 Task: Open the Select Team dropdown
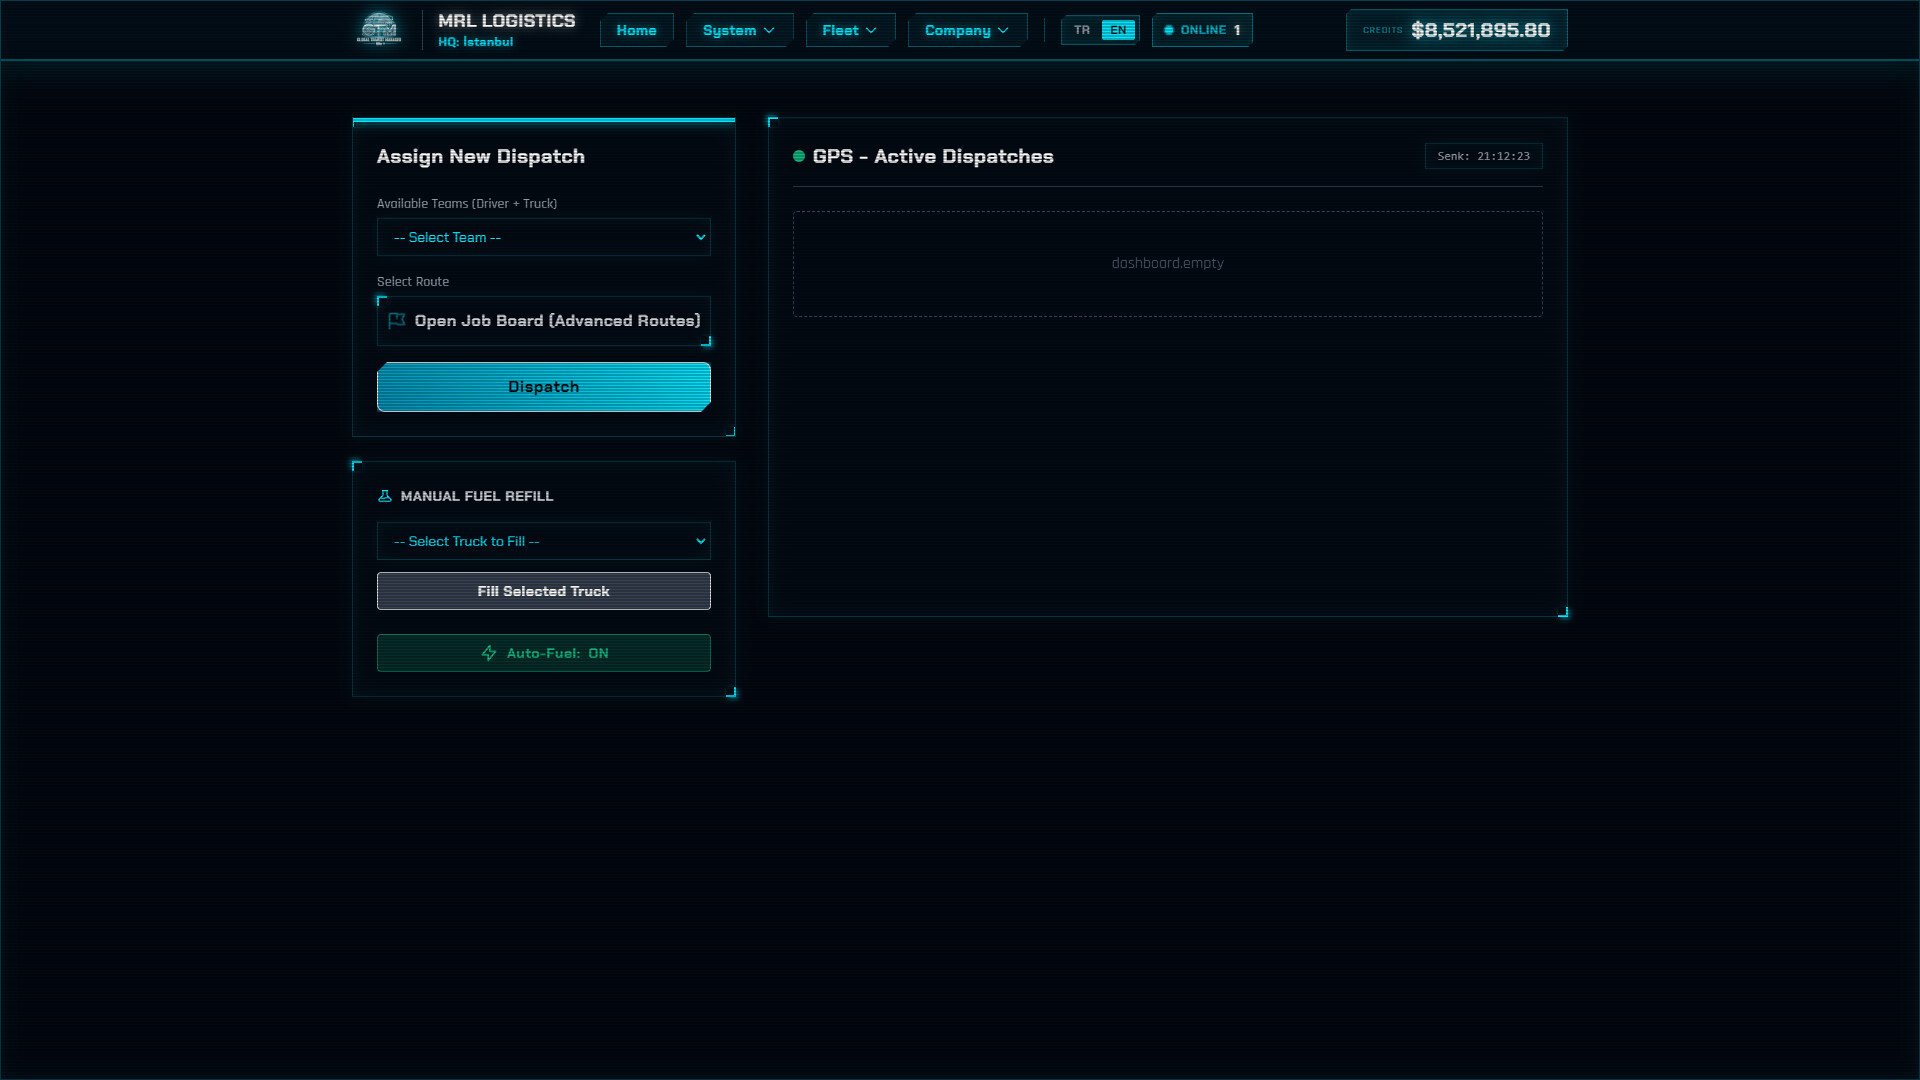[x=543, y=237]
